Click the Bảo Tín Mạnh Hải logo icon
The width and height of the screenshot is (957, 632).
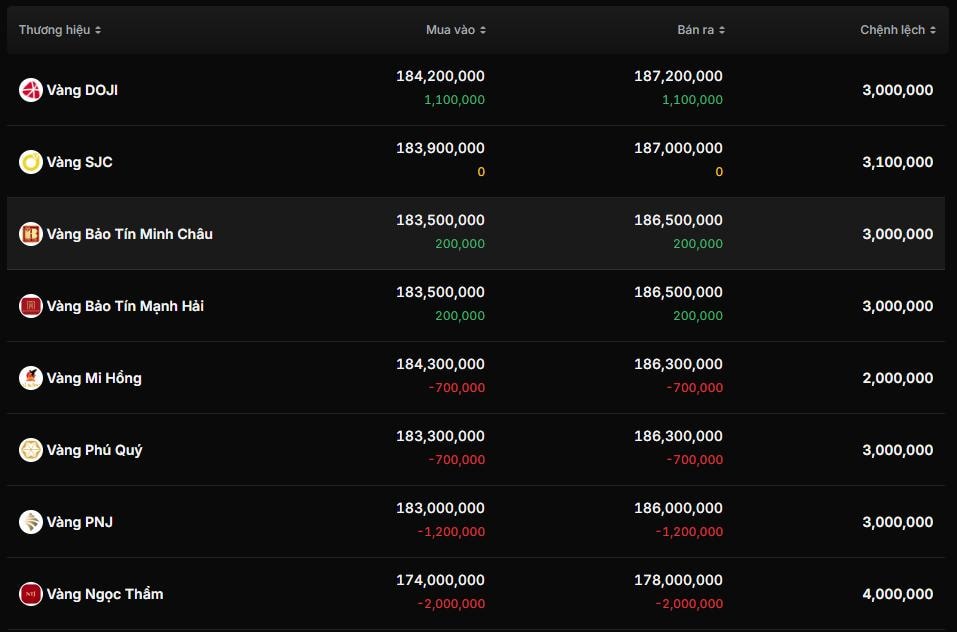pyautogui.click(x=30, y=306)
